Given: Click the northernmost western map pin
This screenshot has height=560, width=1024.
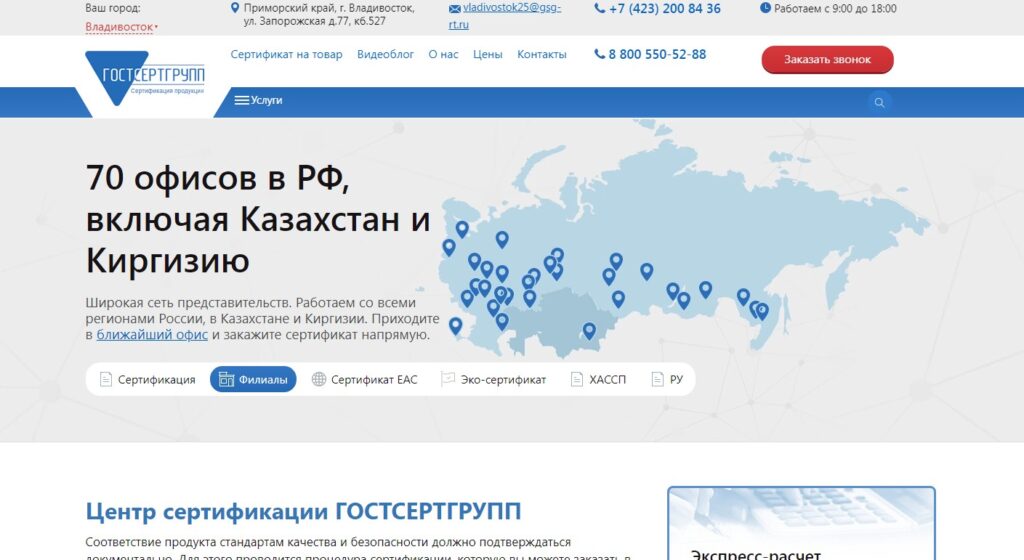Looking at the screenshot, I should pos(462,229).
